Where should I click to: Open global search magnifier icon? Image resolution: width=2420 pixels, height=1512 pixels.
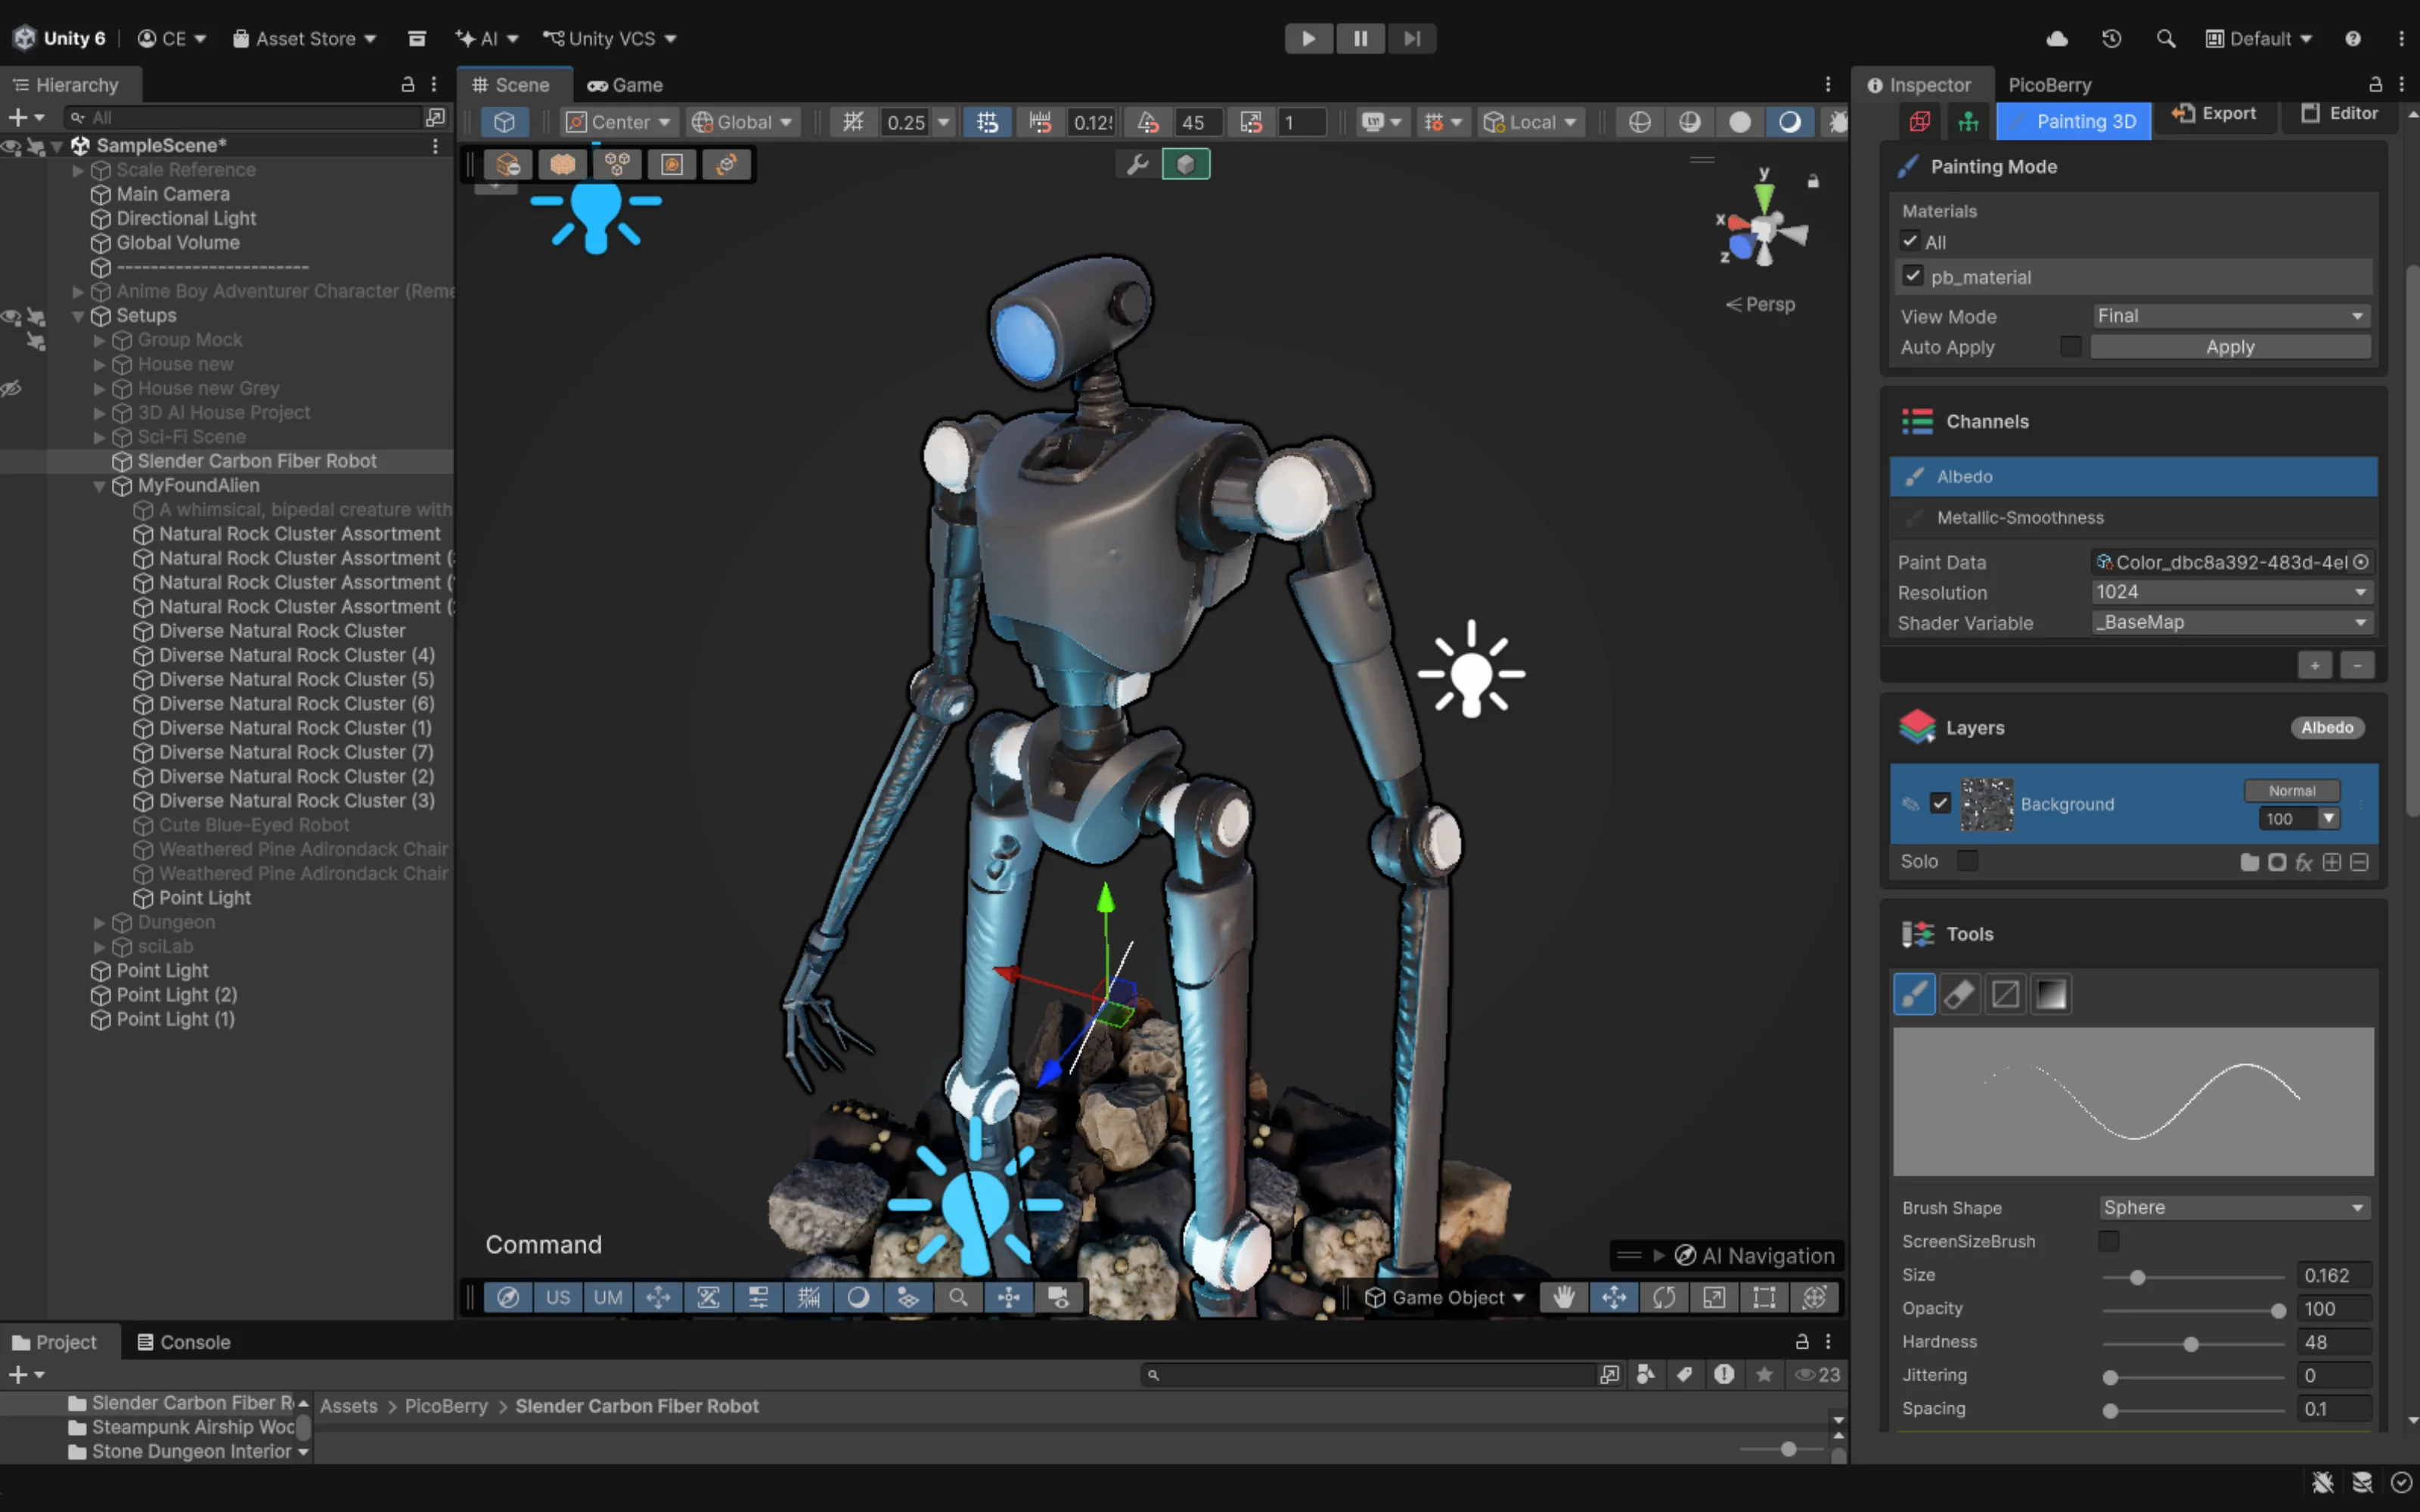point(2166,38)
